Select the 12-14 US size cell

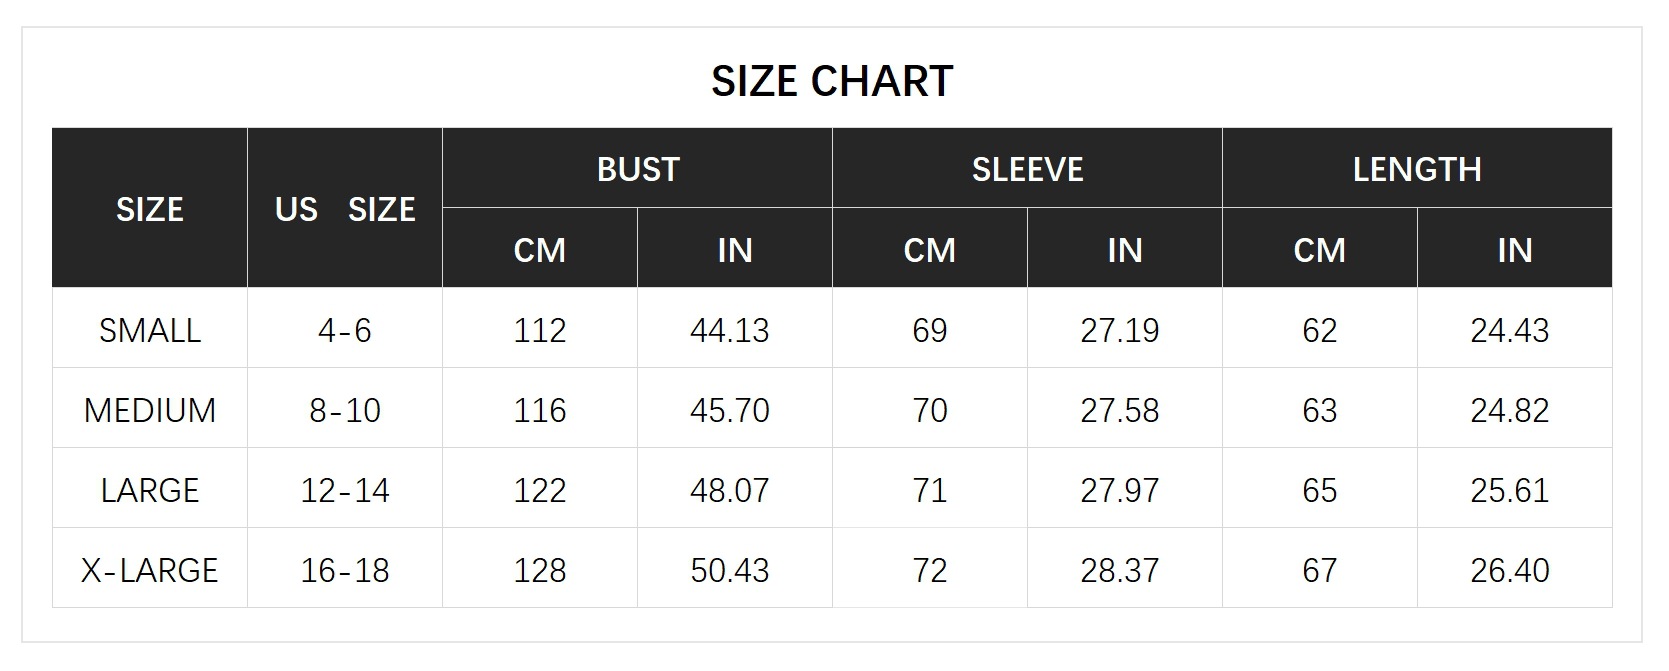click(x=345, y=490)
